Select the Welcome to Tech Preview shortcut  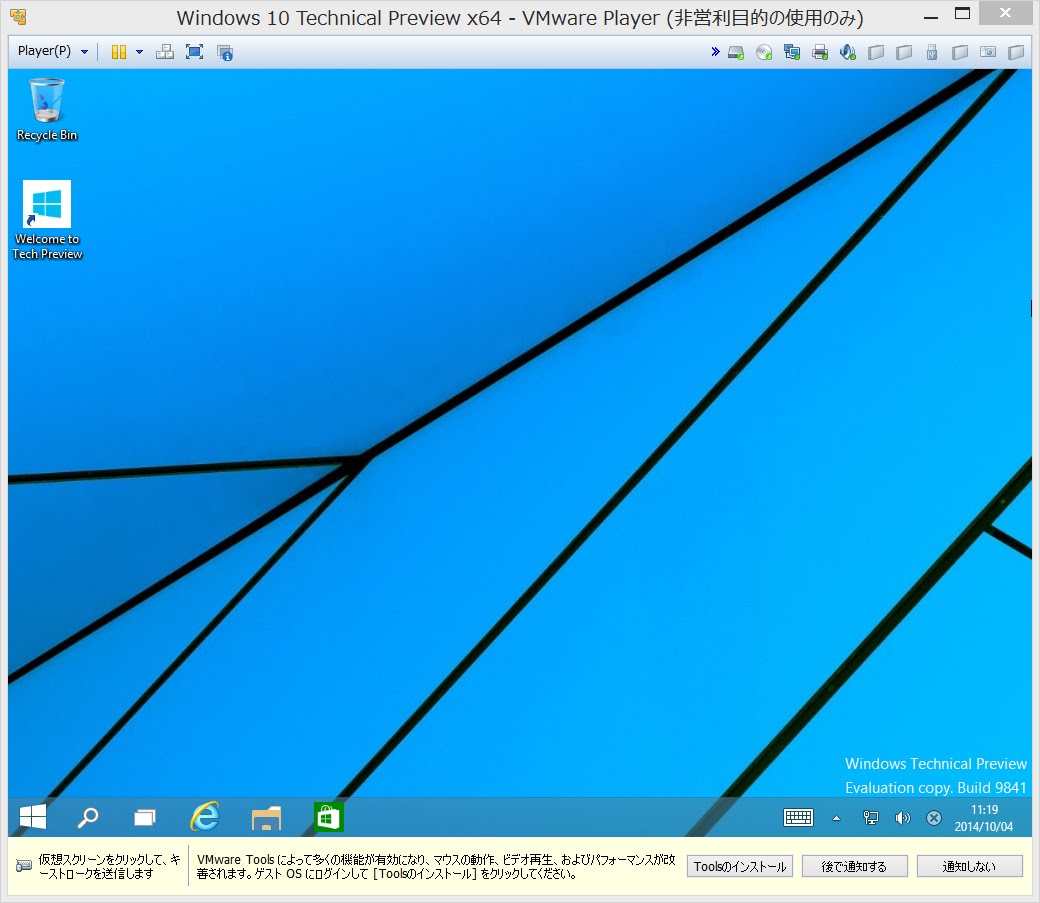[x=47, y=220]
